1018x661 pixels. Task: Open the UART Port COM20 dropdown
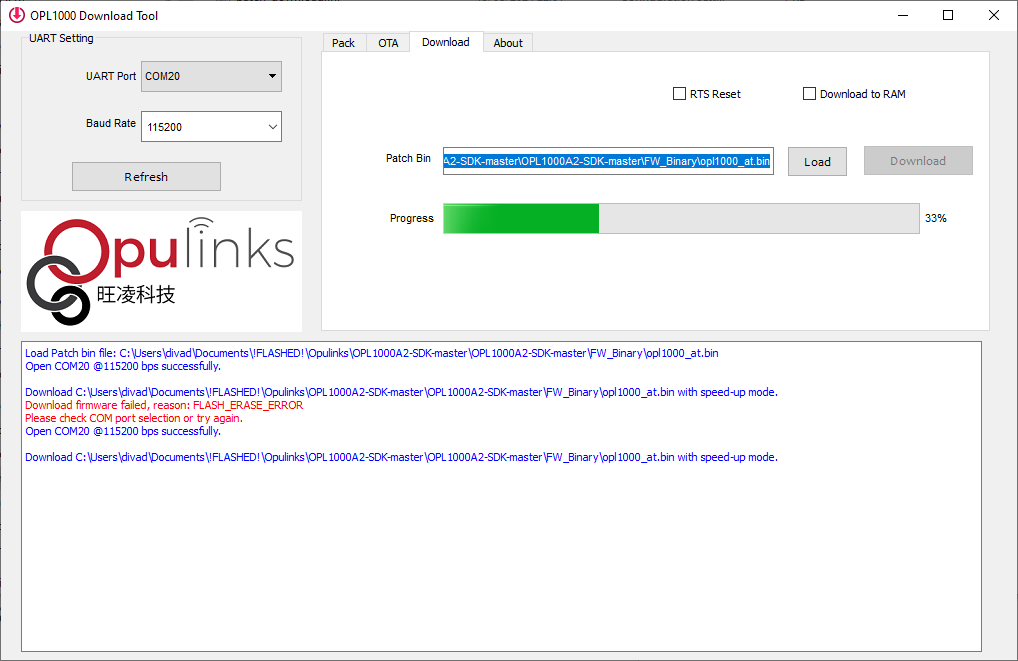point(211,76)
